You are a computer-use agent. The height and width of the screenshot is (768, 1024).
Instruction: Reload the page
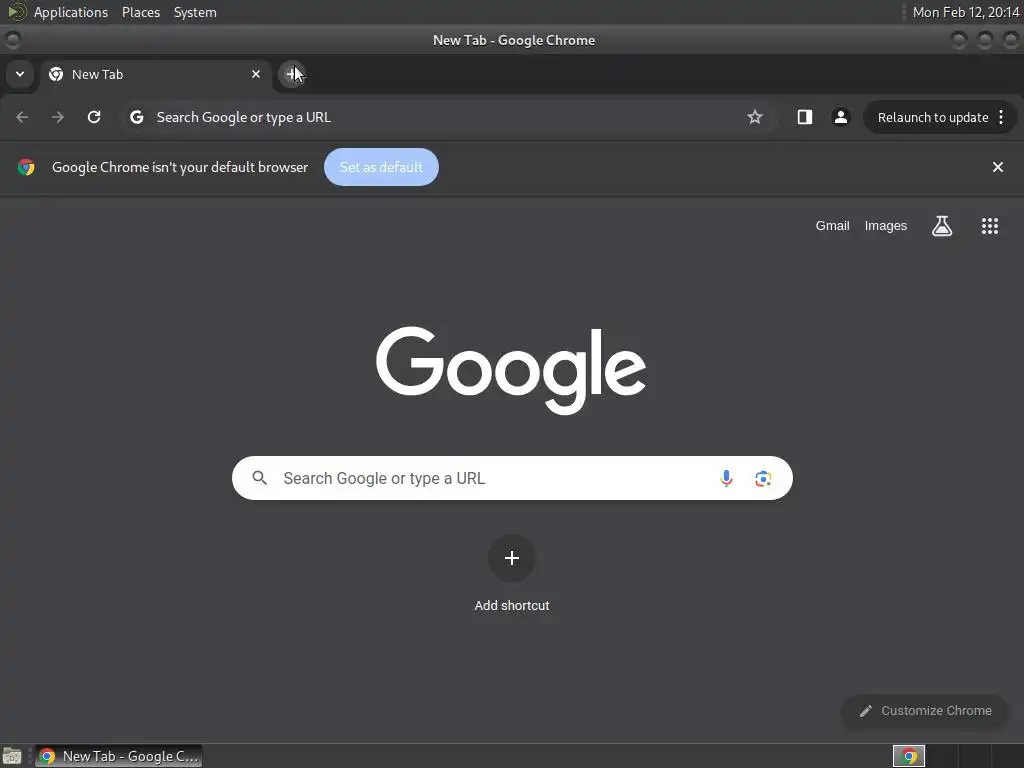[94, 117]
